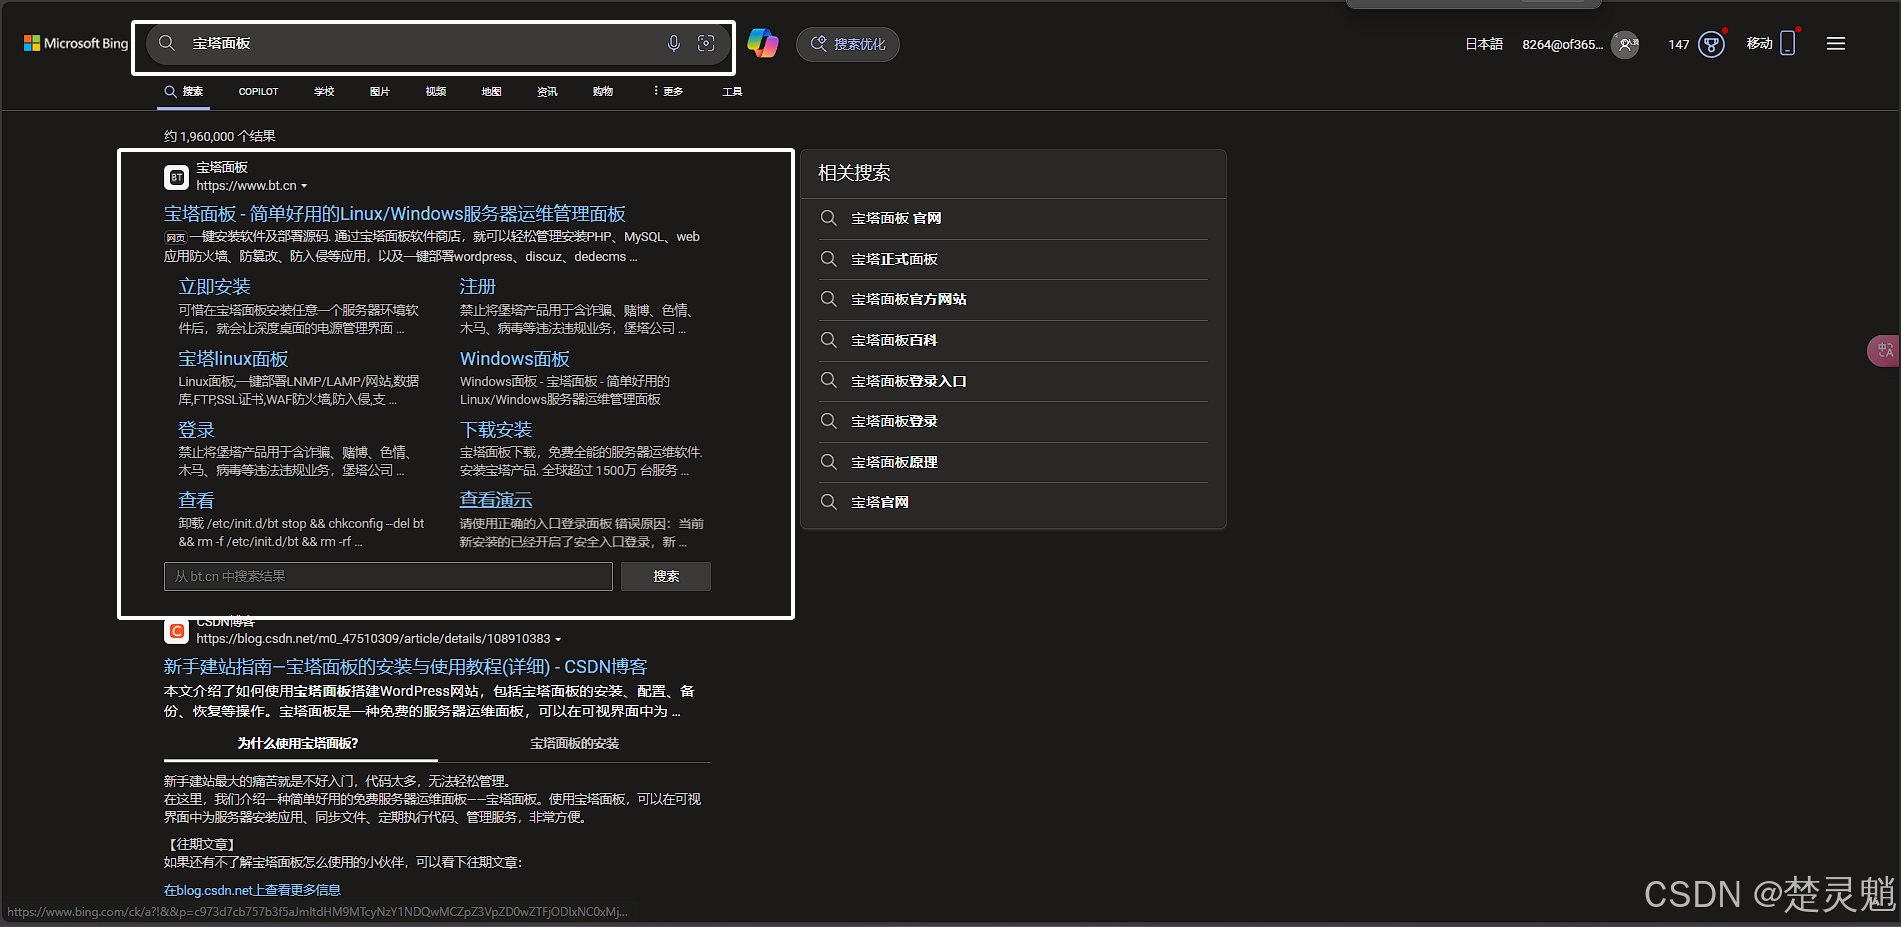Switch to the 资讯 tab

547,91
